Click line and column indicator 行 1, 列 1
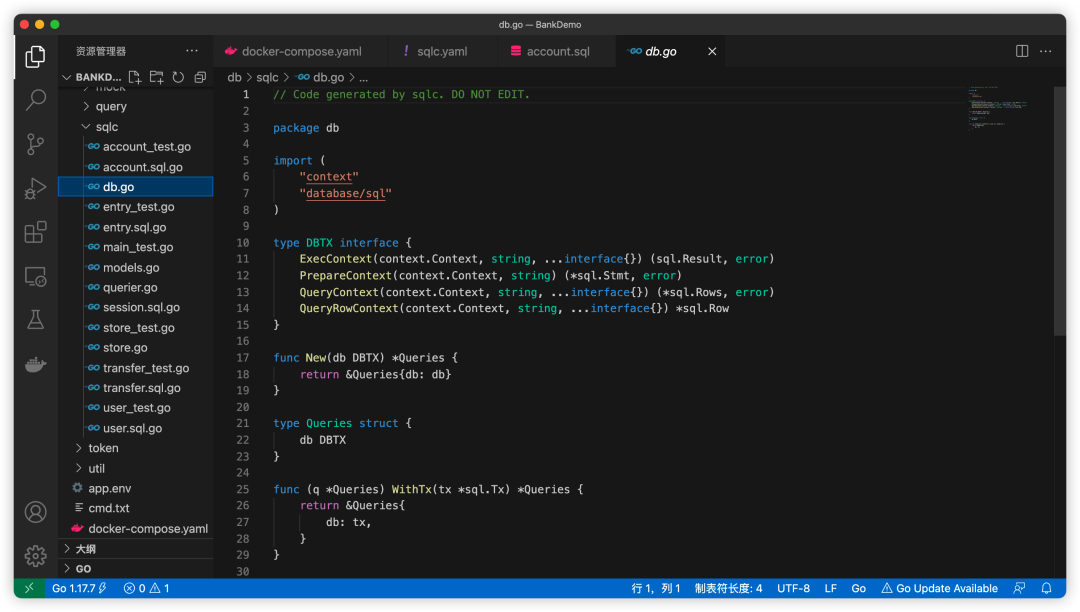This screenshot has width=1080, height=612. 656,589
